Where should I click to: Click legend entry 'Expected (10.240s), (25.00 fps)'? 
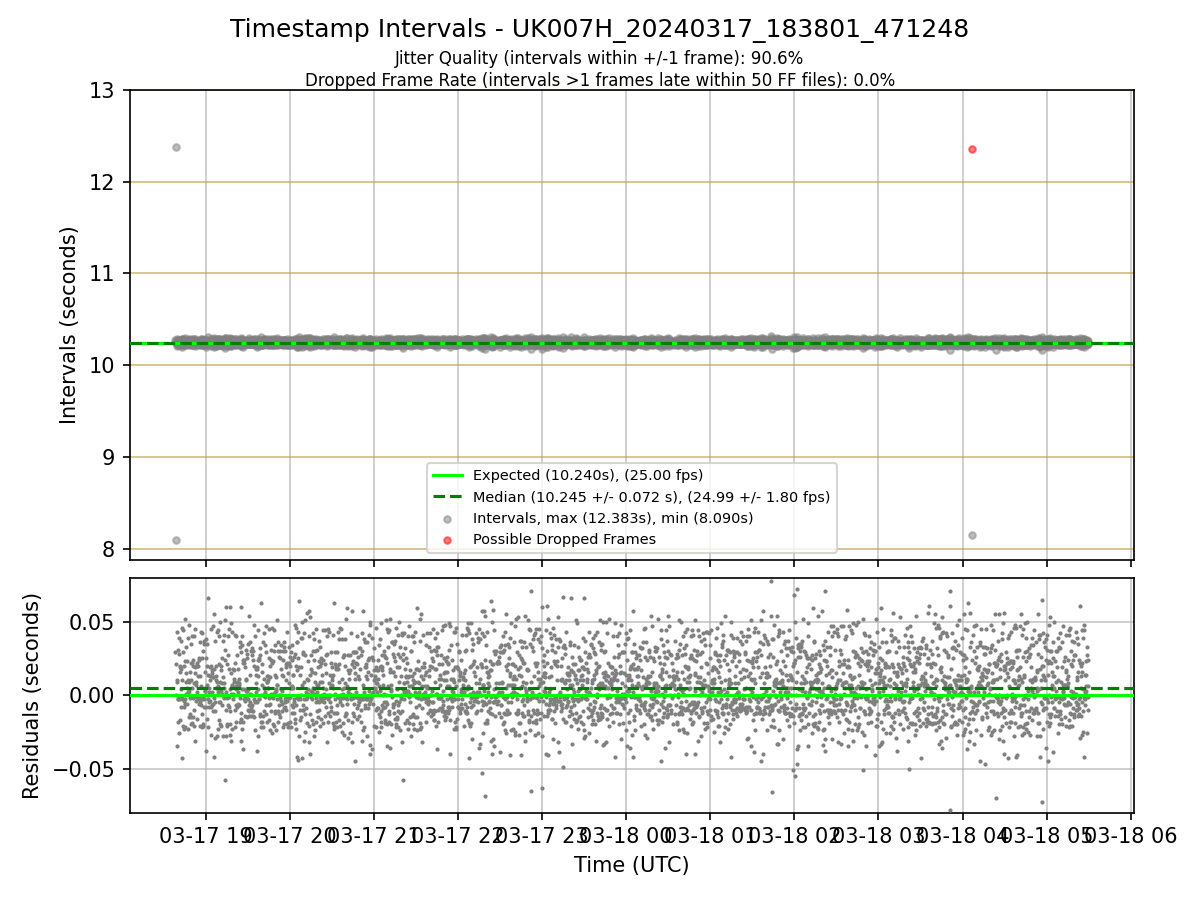tap(588, 475)
